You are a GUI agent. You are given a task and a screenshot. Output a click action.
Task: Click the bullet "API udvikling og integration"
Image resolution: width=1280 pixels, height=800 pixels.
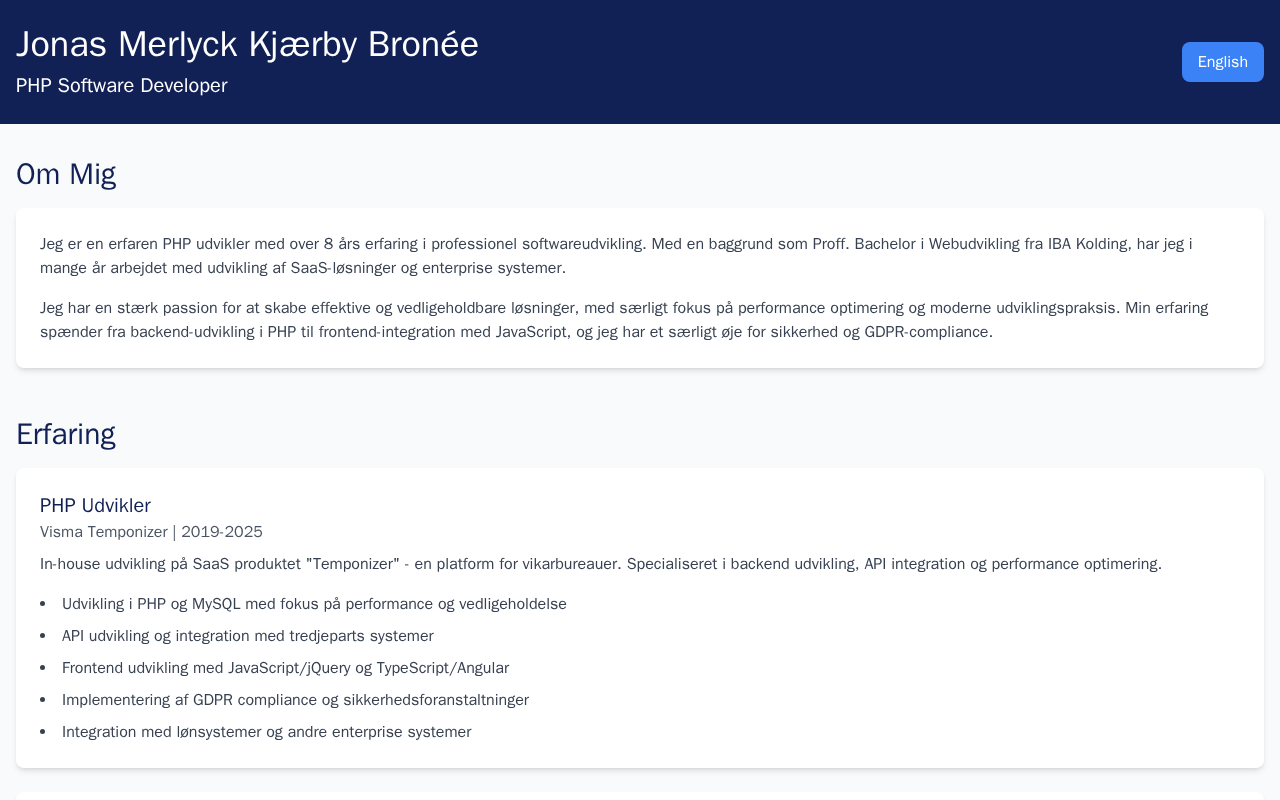coord(247,636)
